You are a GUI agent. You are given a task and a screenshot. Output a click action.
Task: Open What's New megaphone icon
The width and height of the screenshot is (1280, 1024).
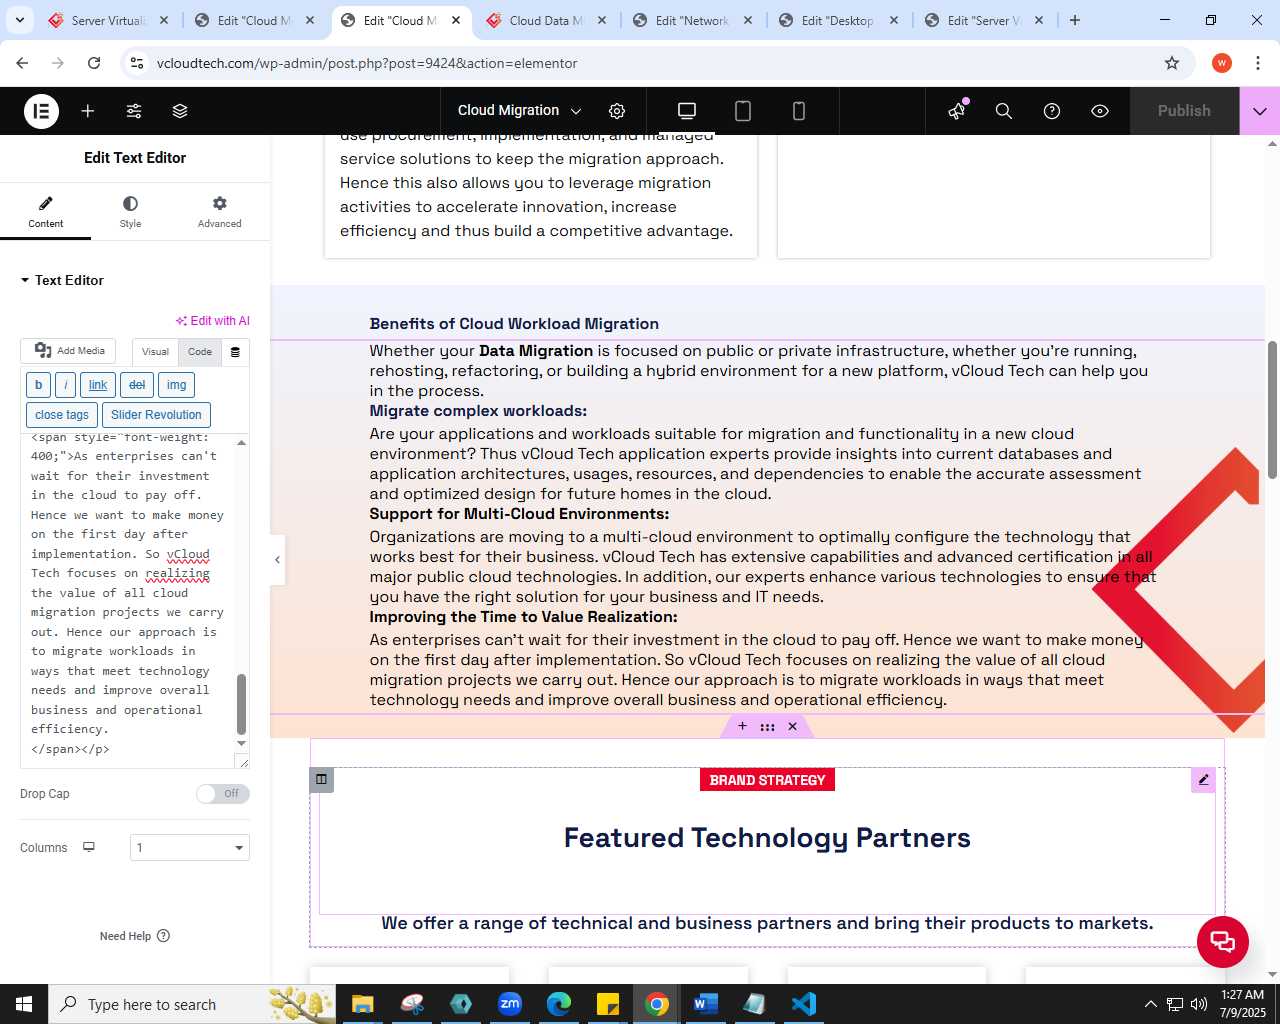958,110
